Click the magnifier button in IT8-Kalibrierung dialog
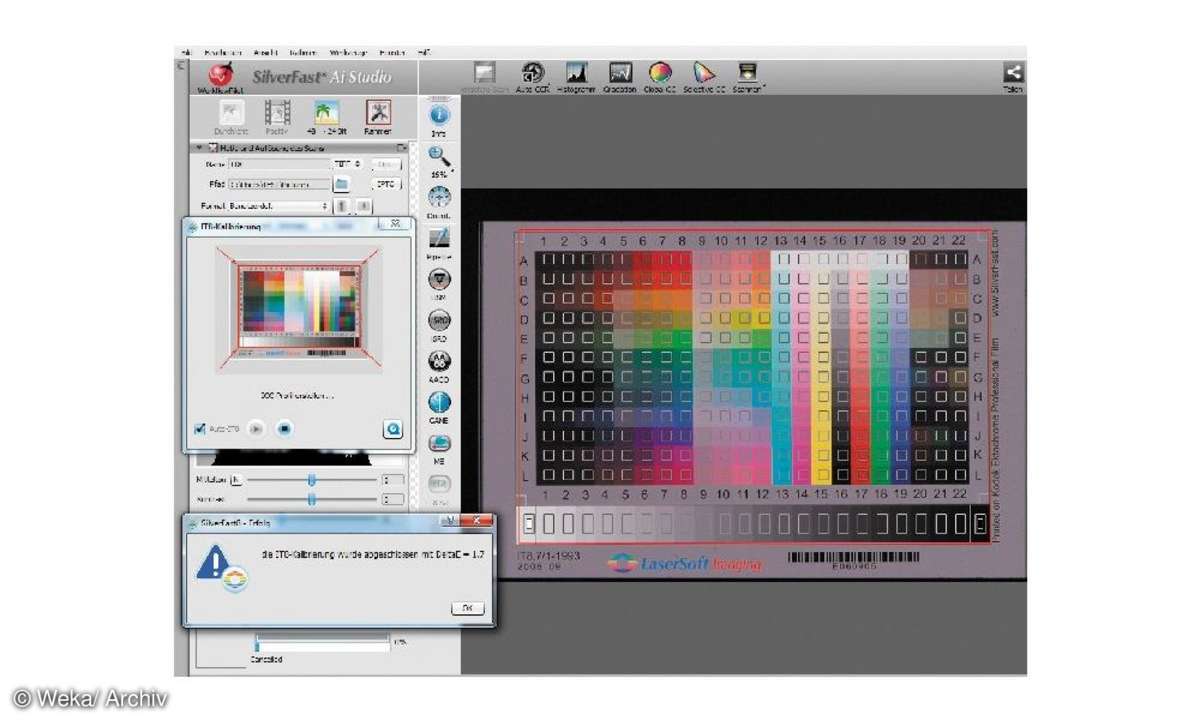Screen dimensions: 1200x720 tap(393, 429)
